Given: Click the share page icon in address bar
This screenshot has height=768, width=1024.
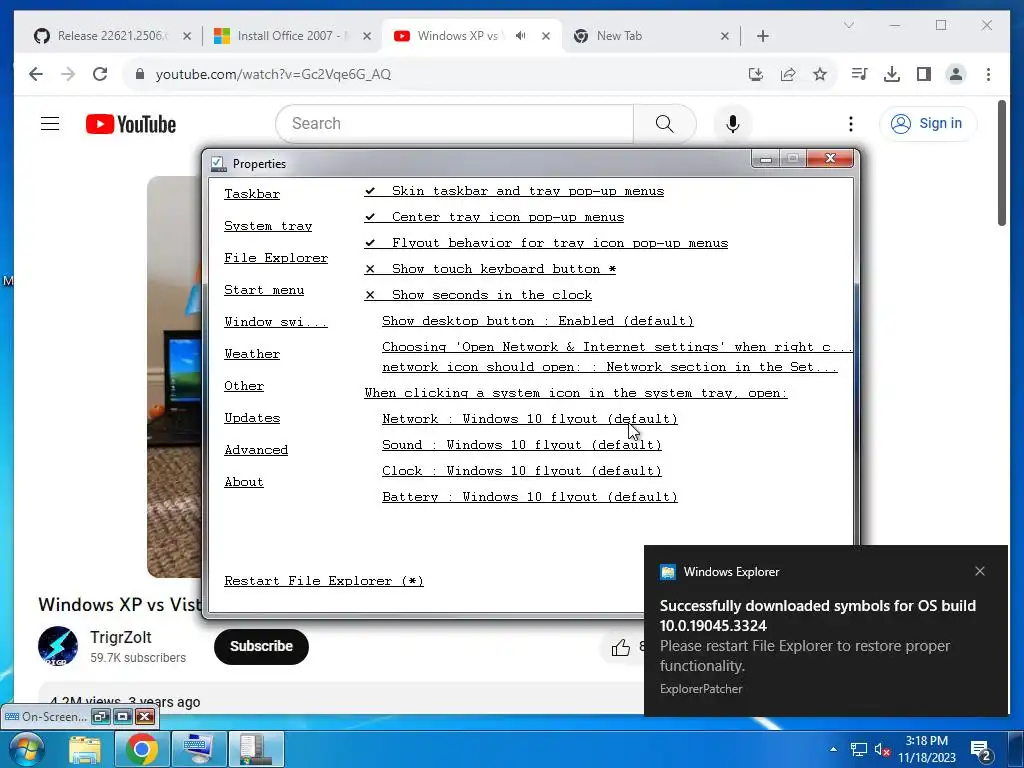Looking at the screenshot, I should [x=788, y=74].
